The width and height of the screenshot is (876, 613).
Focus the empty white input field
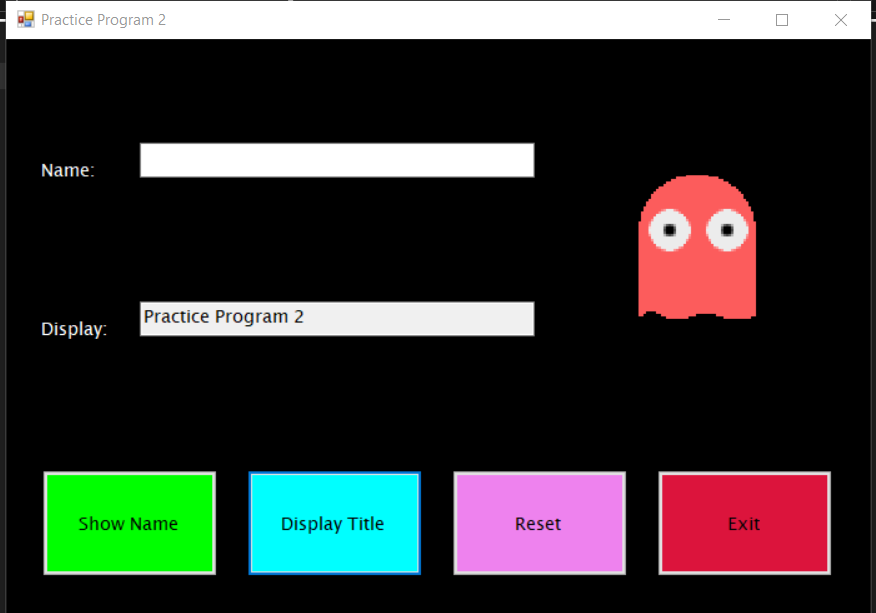(x=336, y=160)
